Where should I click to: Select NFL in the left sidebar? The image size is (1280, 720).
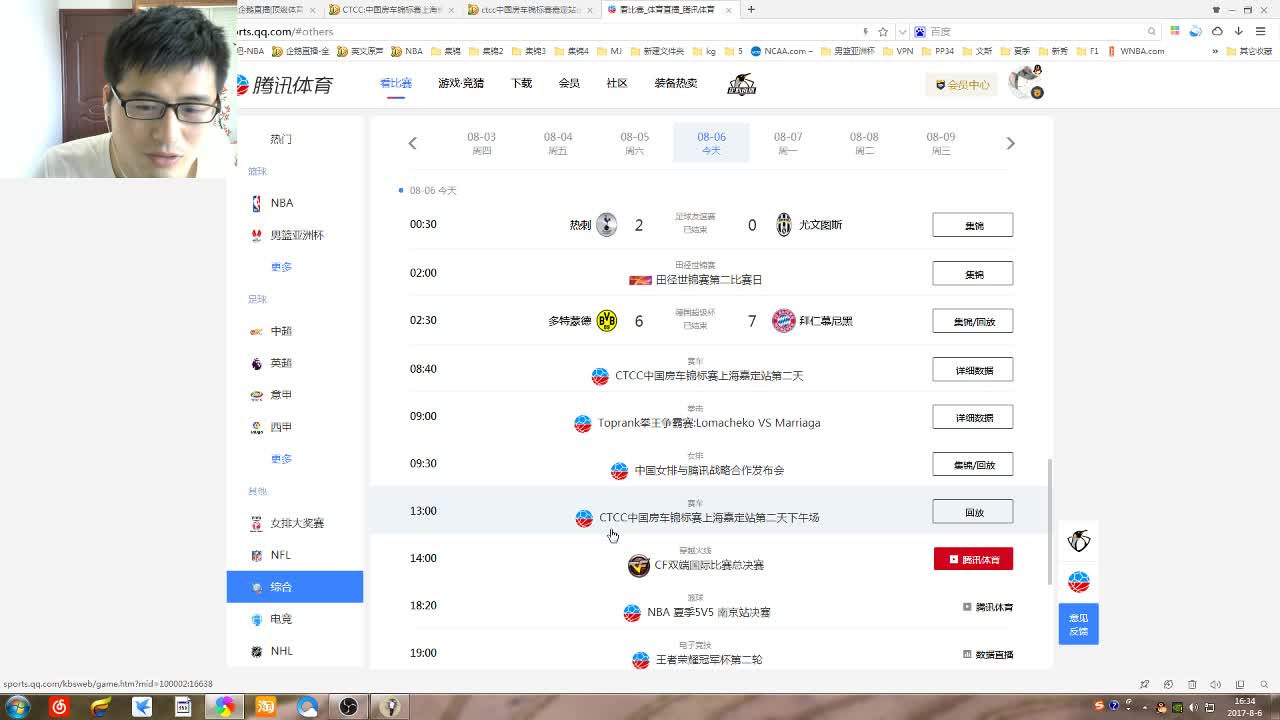tap(281, 555)
